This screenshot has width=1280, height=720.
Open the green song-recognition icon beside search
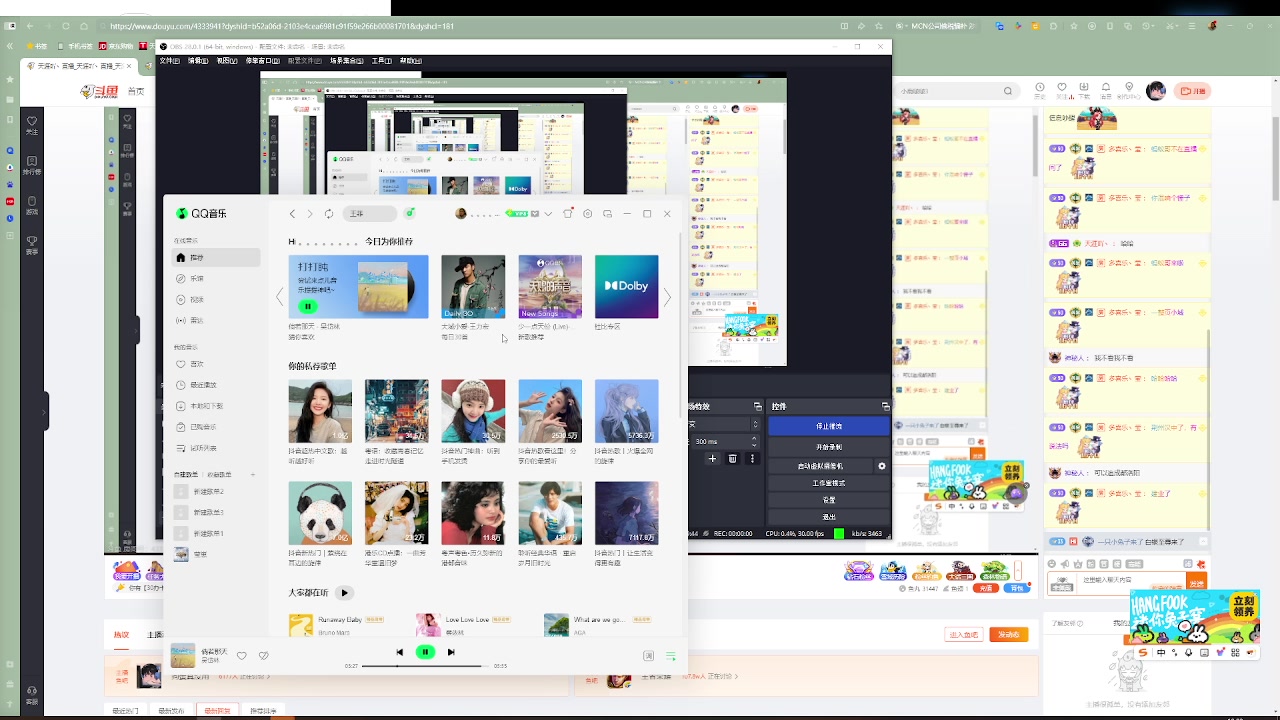tap(409, 213)
